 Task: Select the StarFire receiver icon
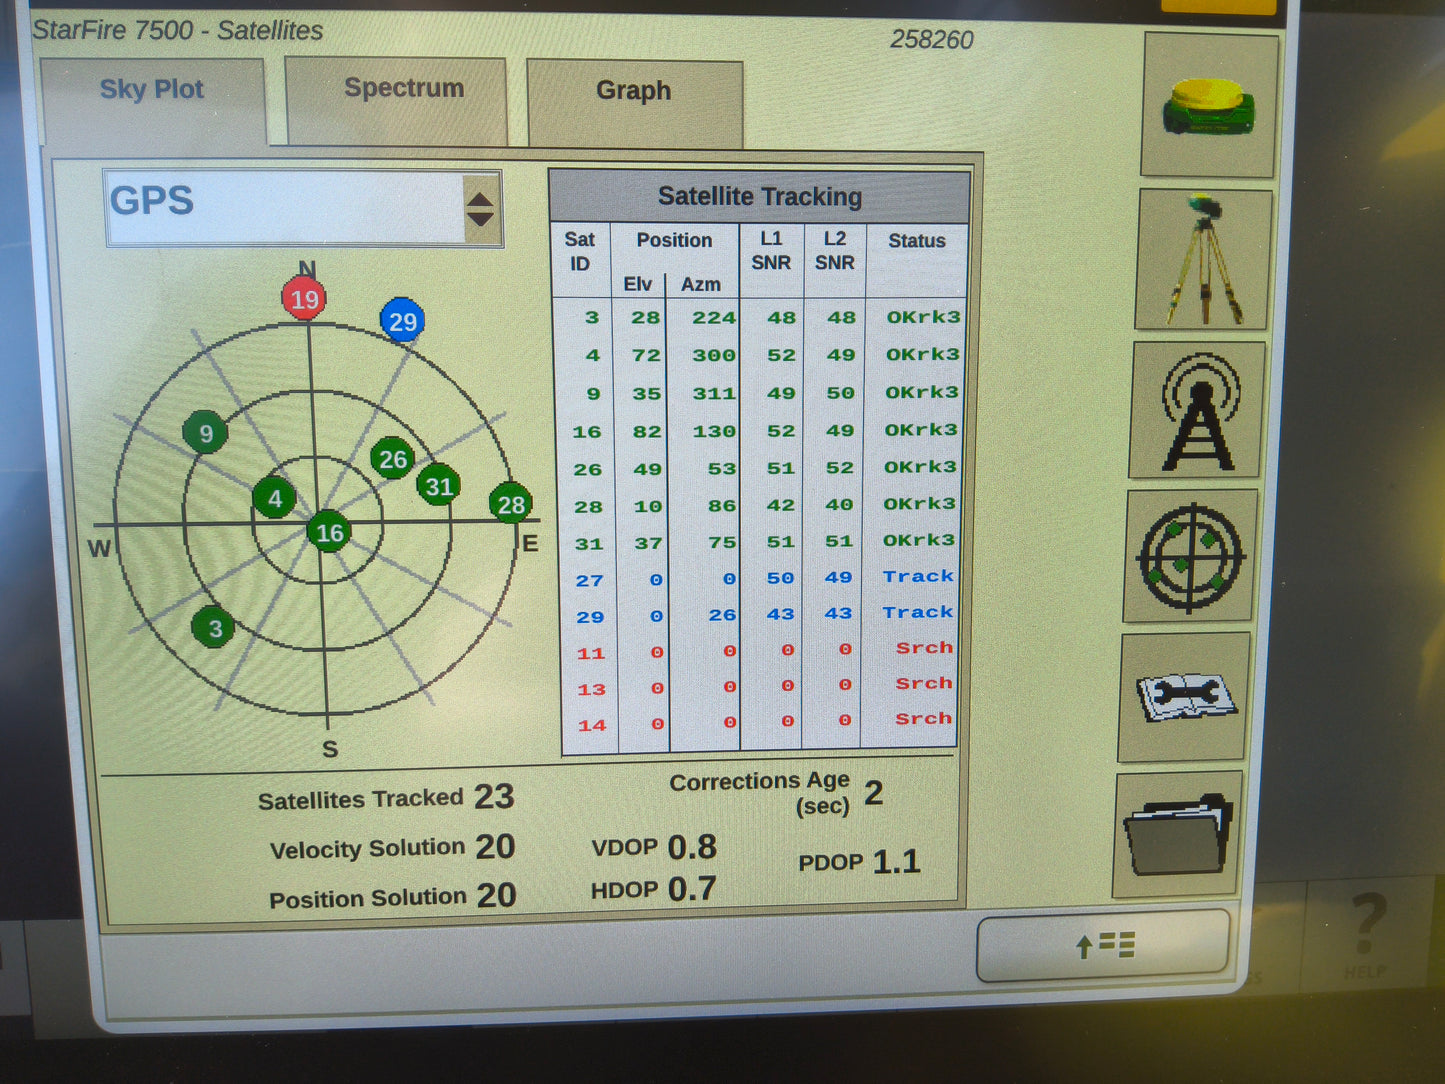pyautogui.click(x=1207, y=105)
